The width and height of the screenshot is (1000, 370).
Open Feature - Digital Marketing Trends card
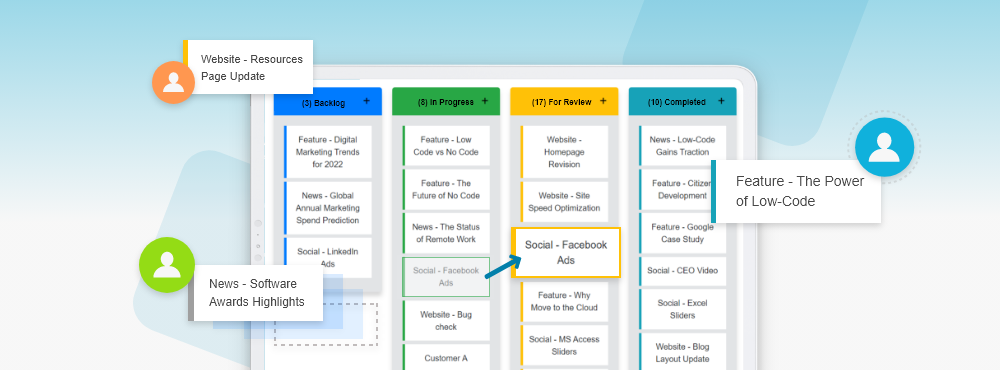pyautogui.click(x=328, y=152)
